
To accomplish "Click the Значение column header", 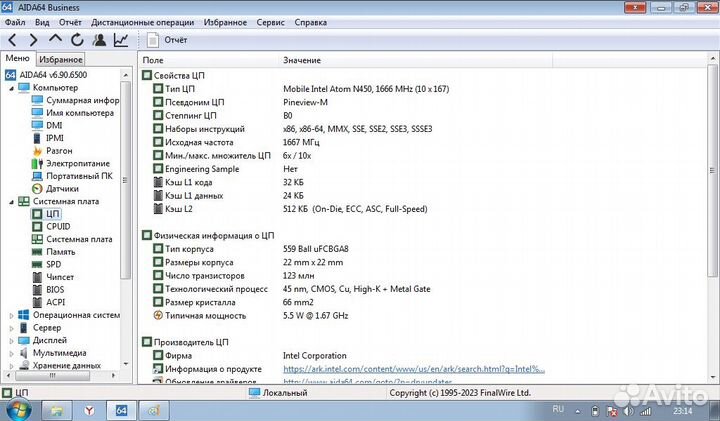I will 415,60.
